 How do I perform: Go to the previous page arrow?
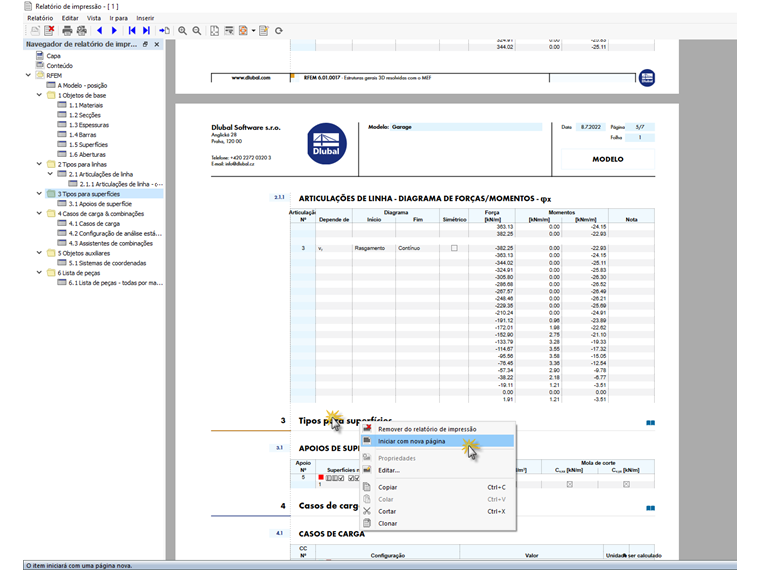(x=100, y=31)
